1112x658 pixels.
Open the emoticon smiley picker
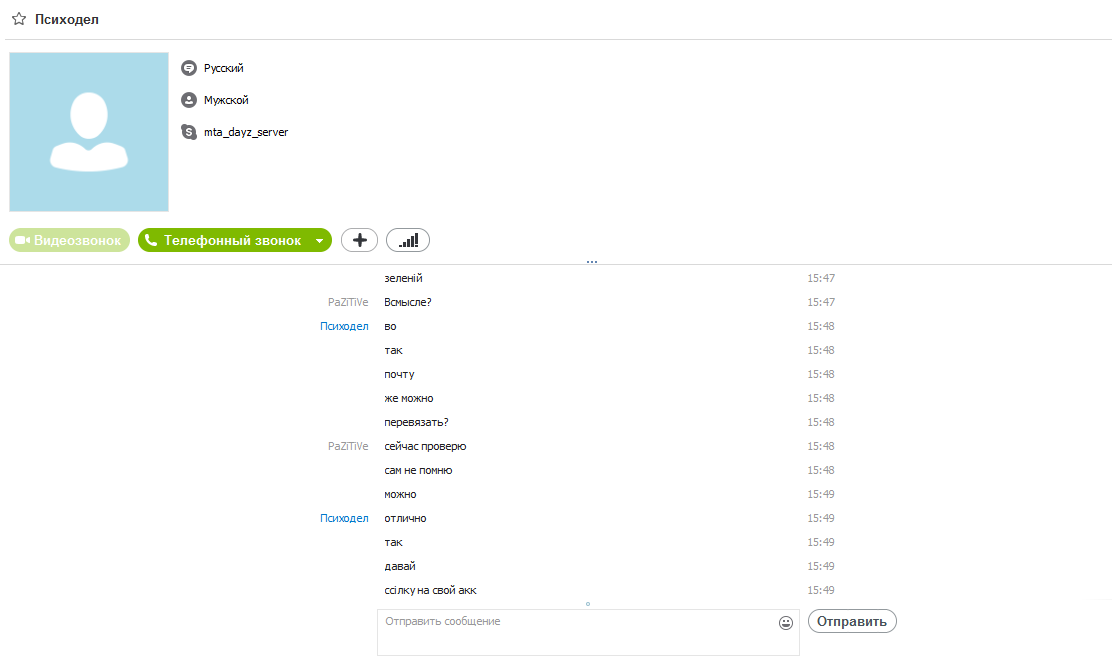pos(786,623)
